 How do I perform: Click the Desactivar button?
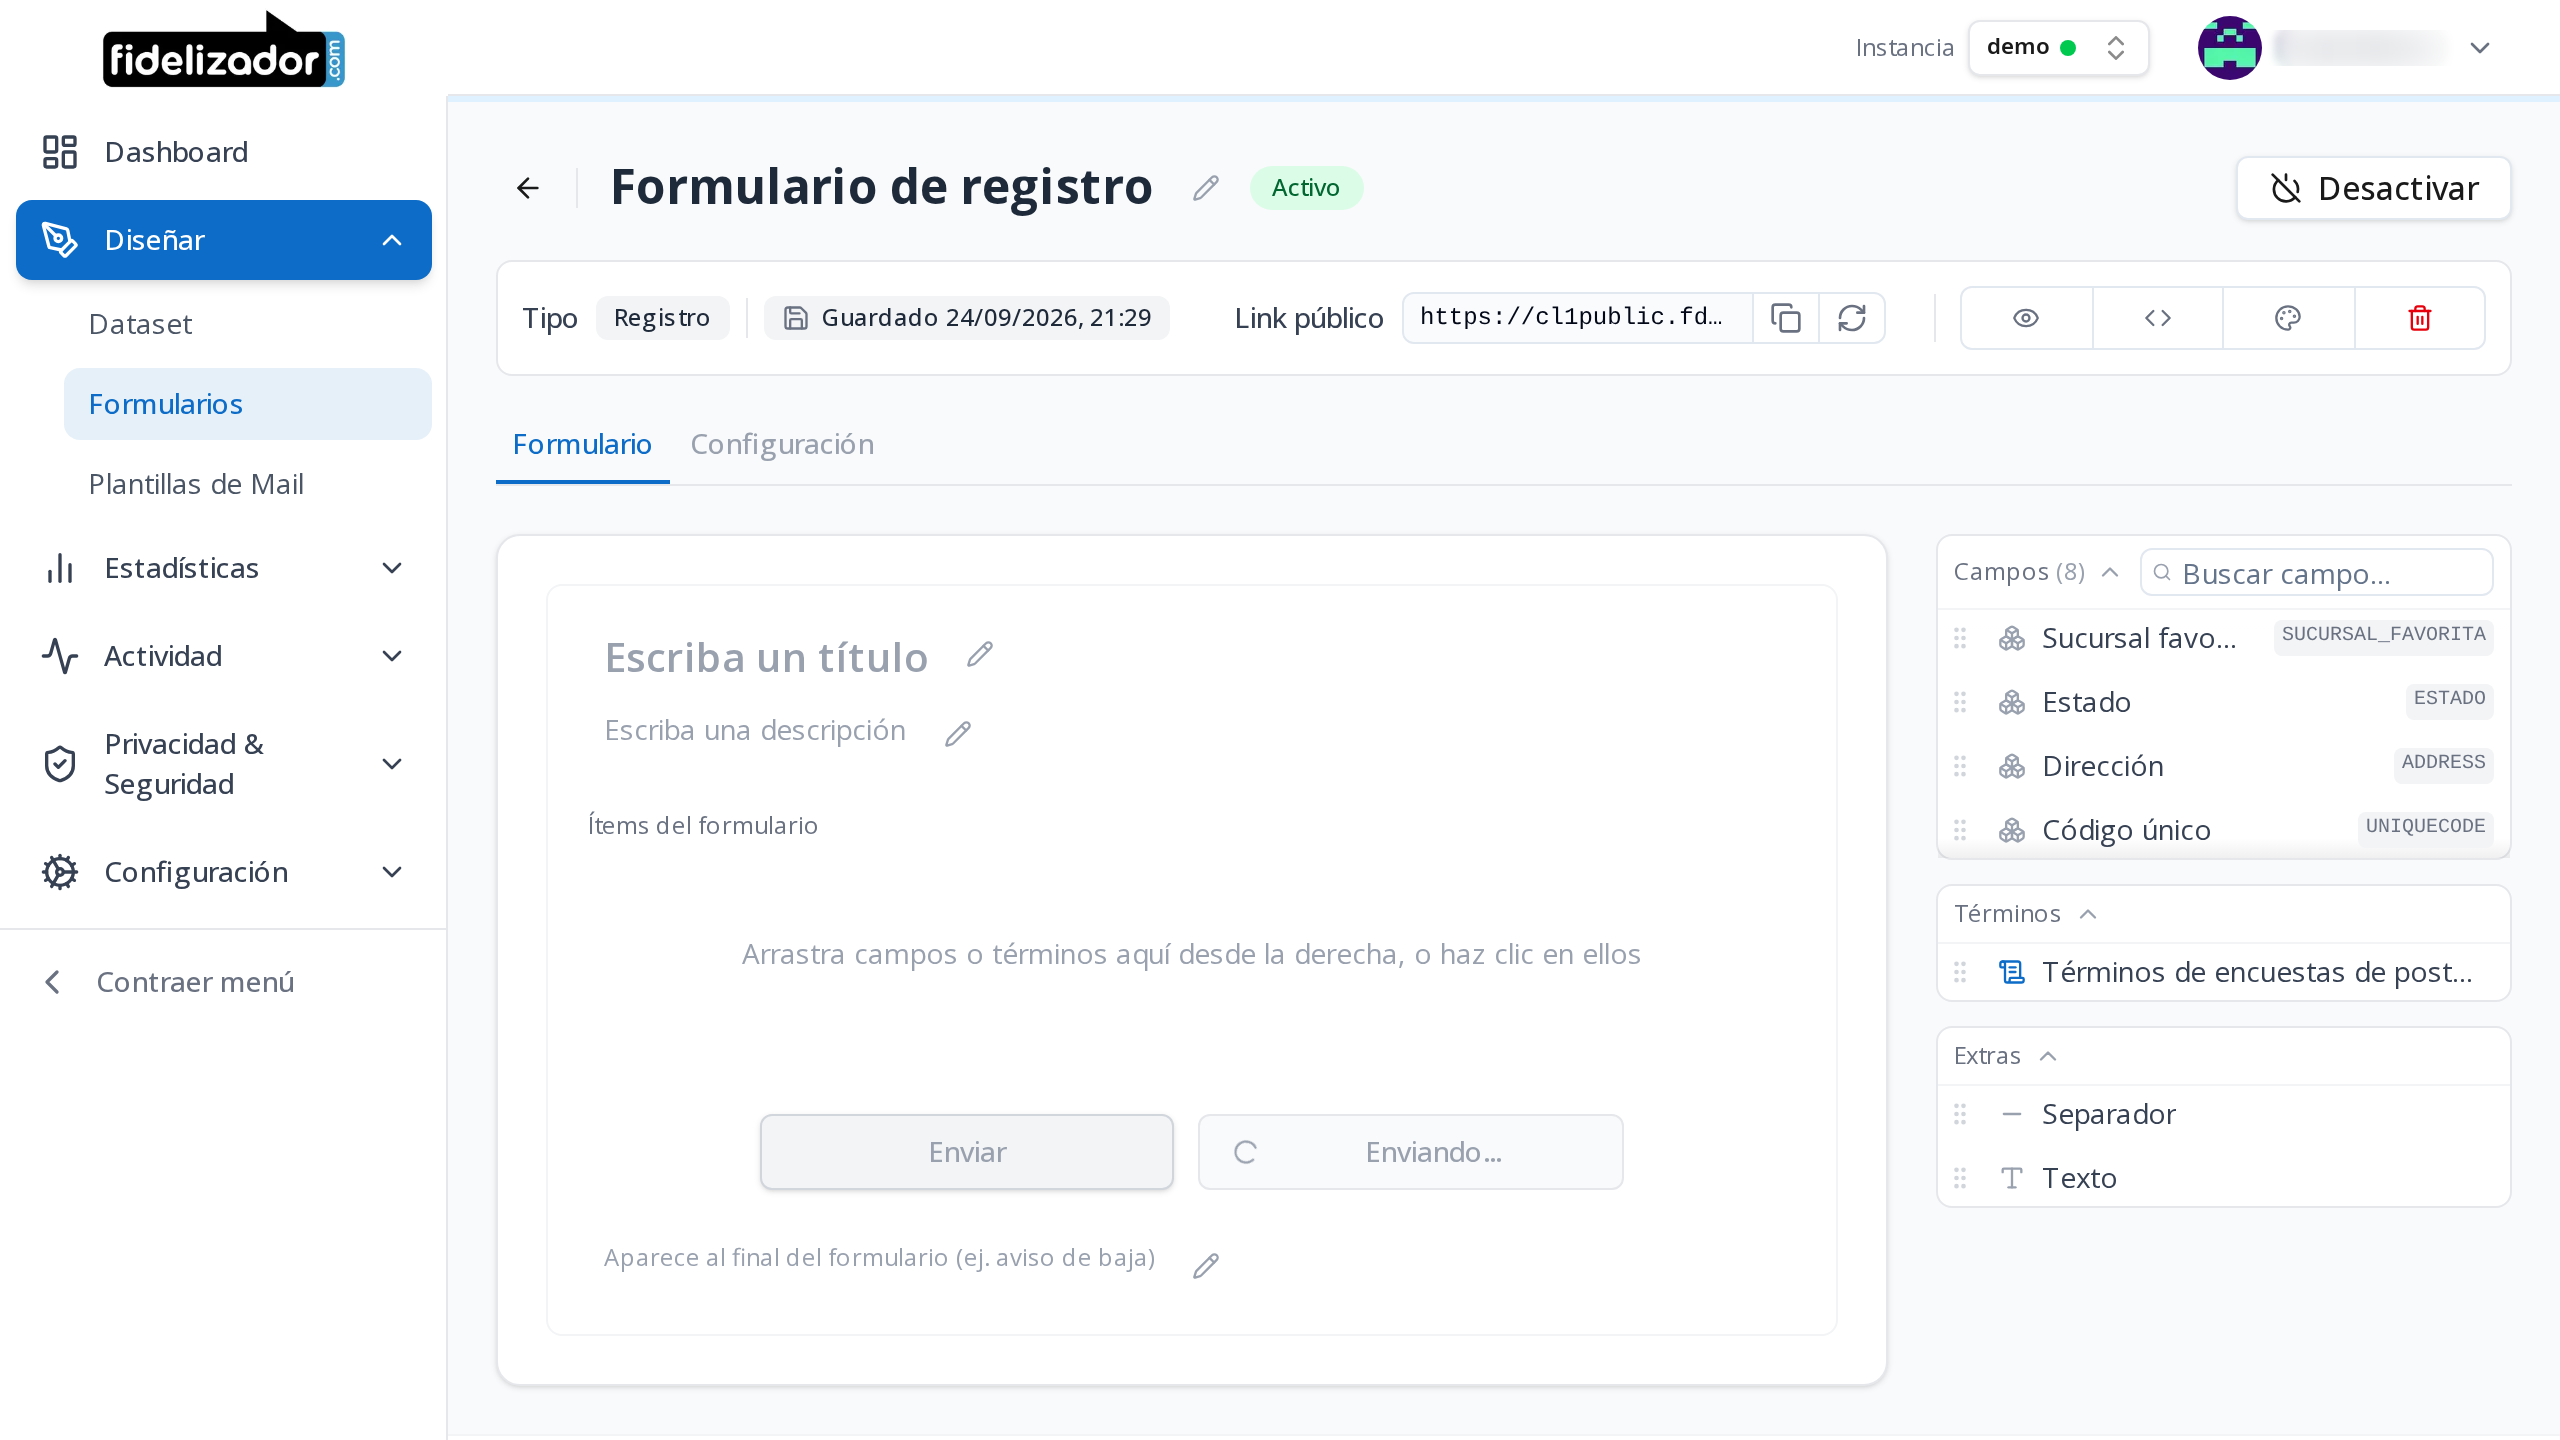2374,188
